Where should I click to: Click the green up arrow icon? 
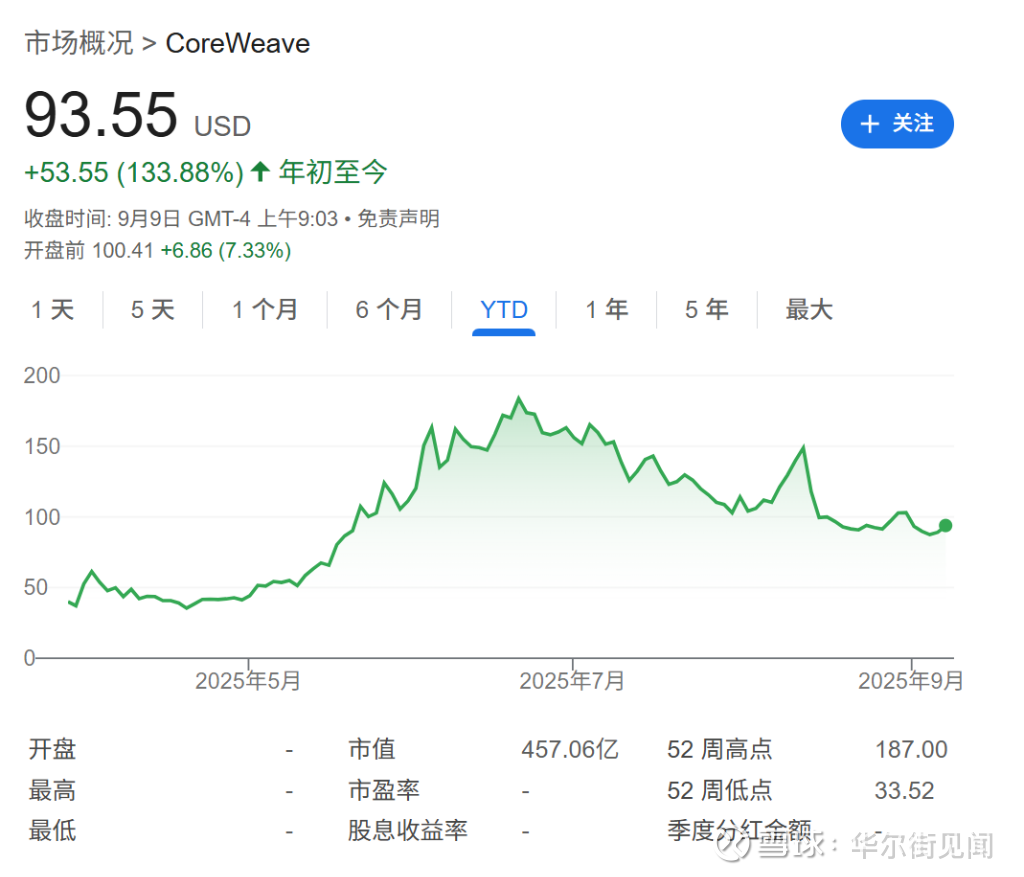260,172
